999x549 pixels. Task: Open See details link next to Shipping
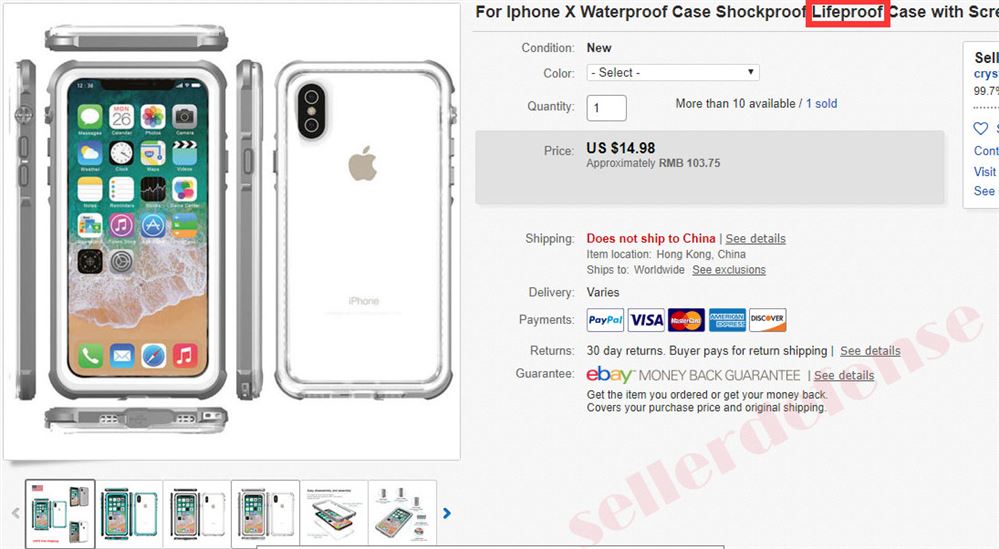[755, 239]
